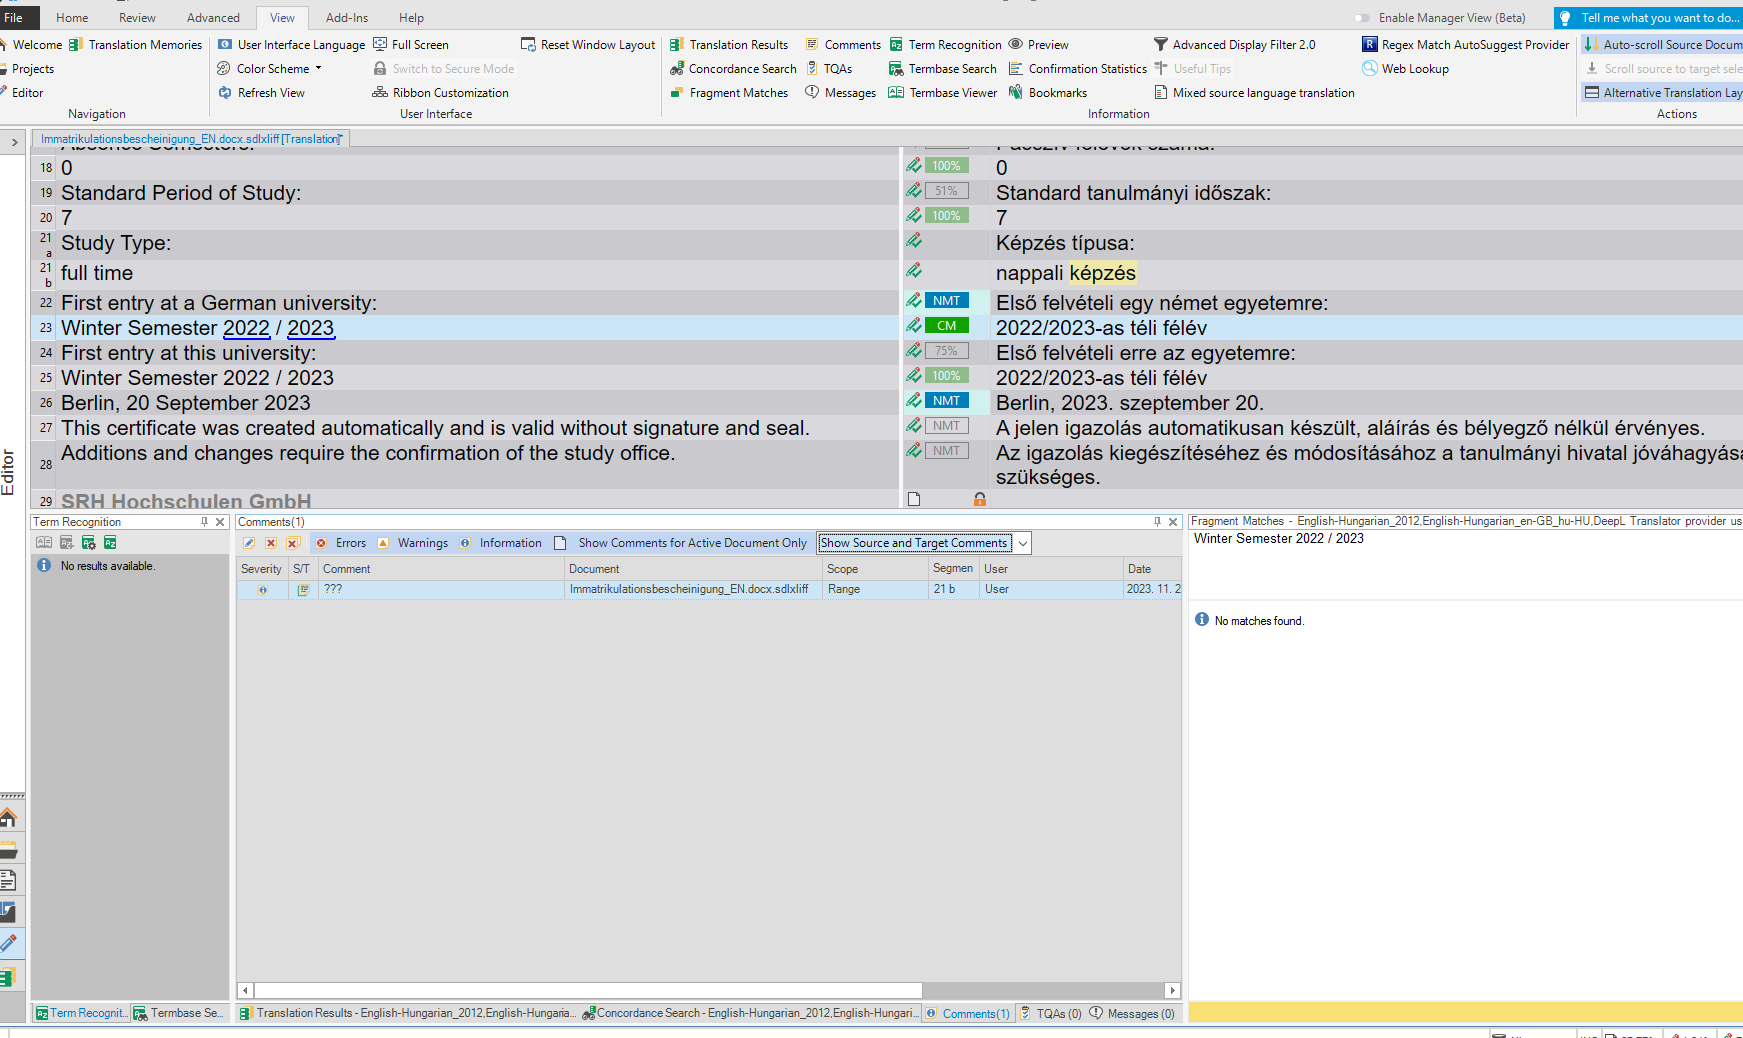1743x1038 pixels.
Task: Toggle Warnings filter in Comments panel
Action: coord(413,543)
